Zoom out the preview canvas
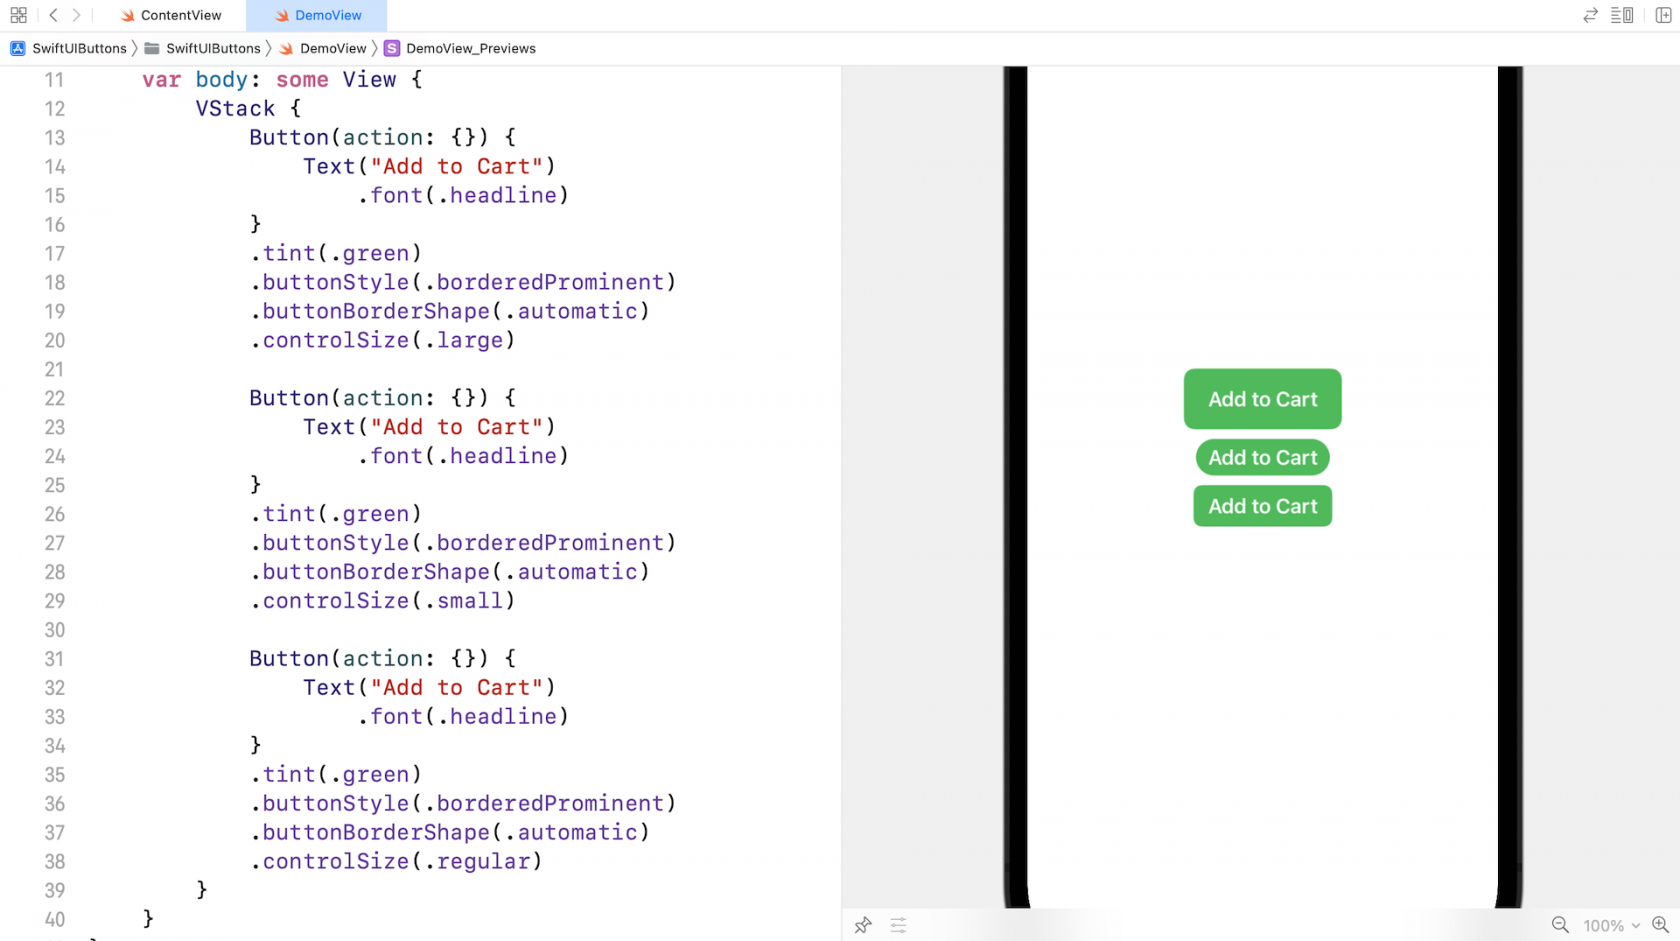 1560,925
